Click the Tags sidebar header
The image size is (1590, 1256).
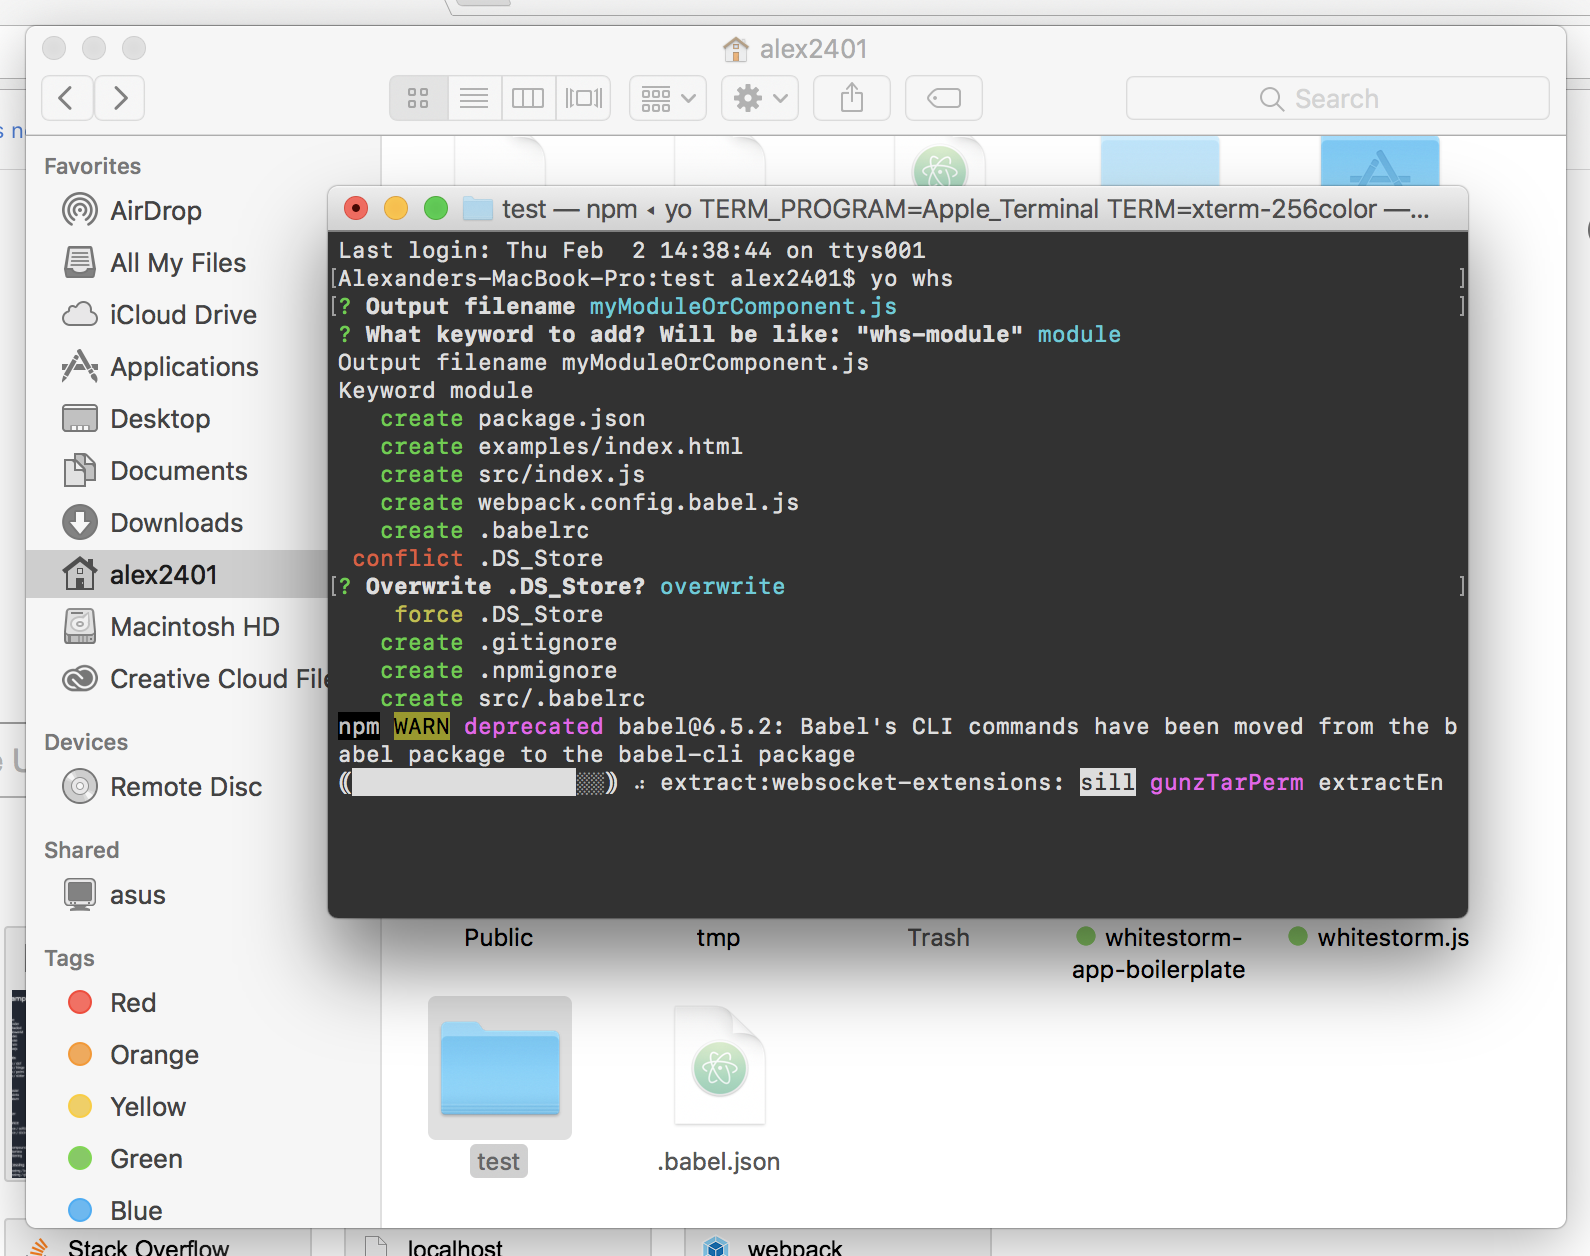pos(69,958)
